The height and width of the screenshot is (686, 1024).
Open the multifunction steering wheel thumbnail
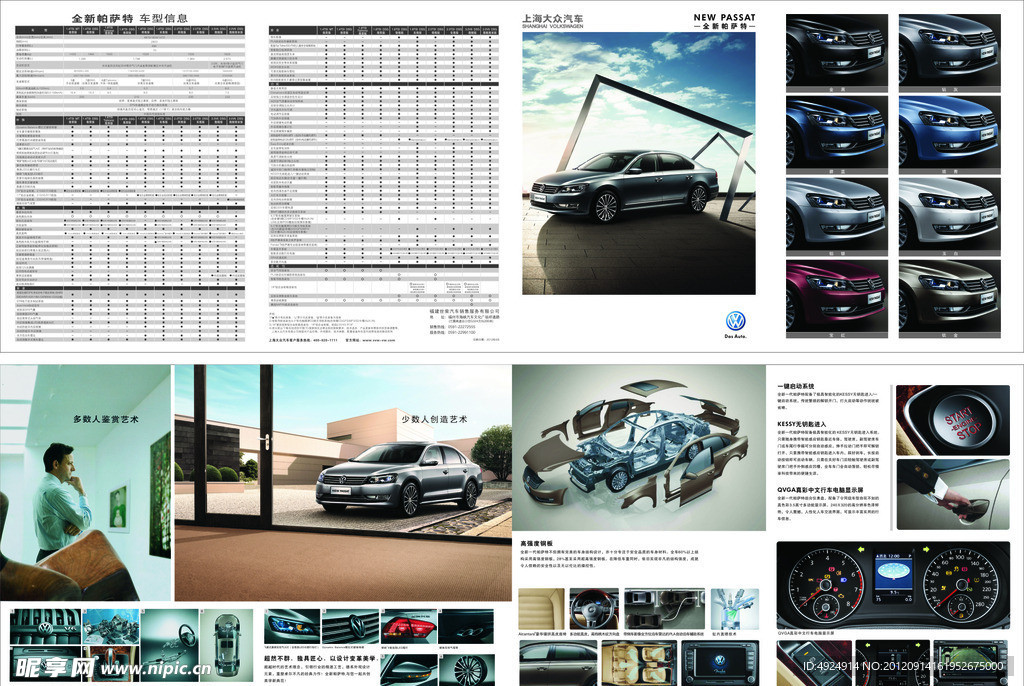(594, 609)
